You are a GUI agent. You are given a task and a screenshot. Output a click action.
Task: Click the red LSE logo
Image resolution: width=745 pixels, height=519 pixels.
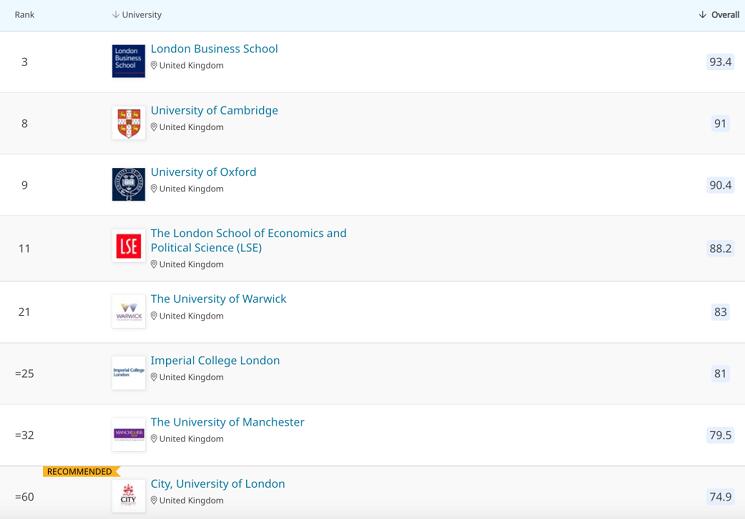click(128, 246)
